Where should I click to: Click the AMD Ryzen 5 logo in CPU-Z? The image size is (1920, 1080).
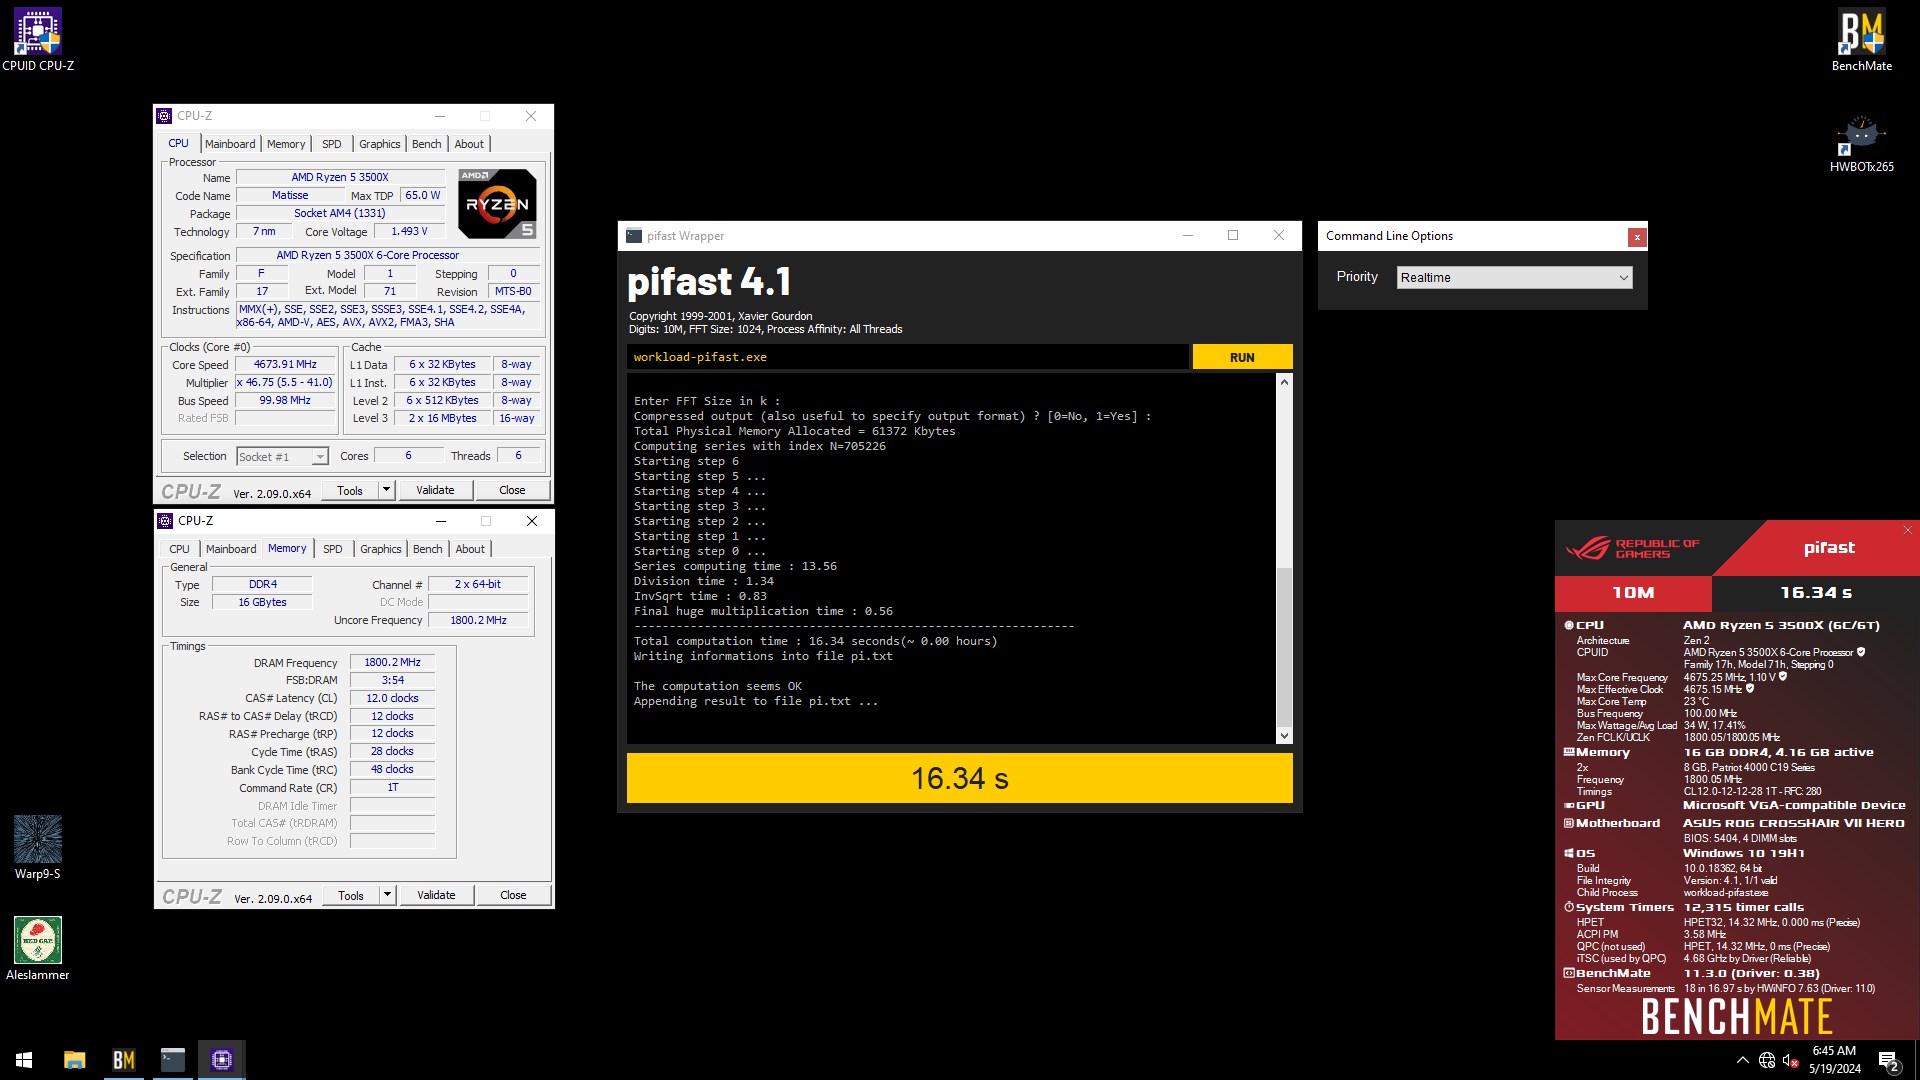(x=497, y=204)
